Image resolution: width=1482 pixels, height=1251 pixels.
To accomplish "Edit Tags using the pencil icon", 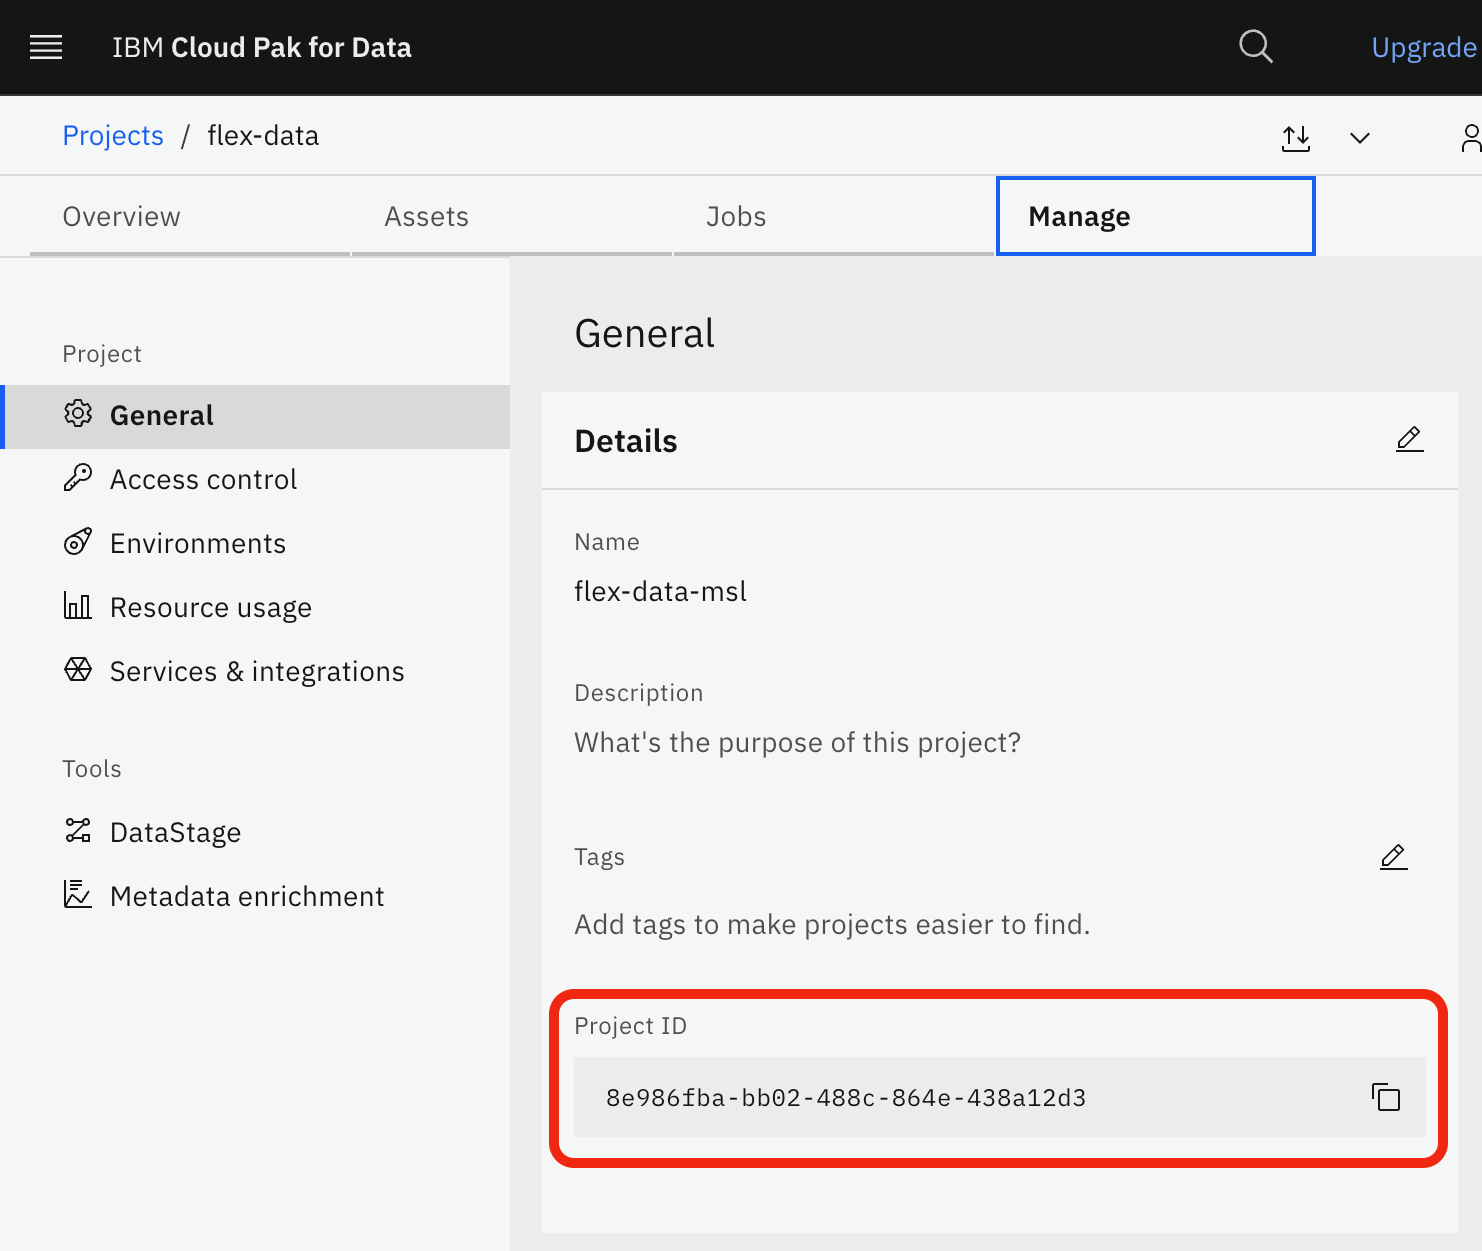I will (x=1393, y=856).
